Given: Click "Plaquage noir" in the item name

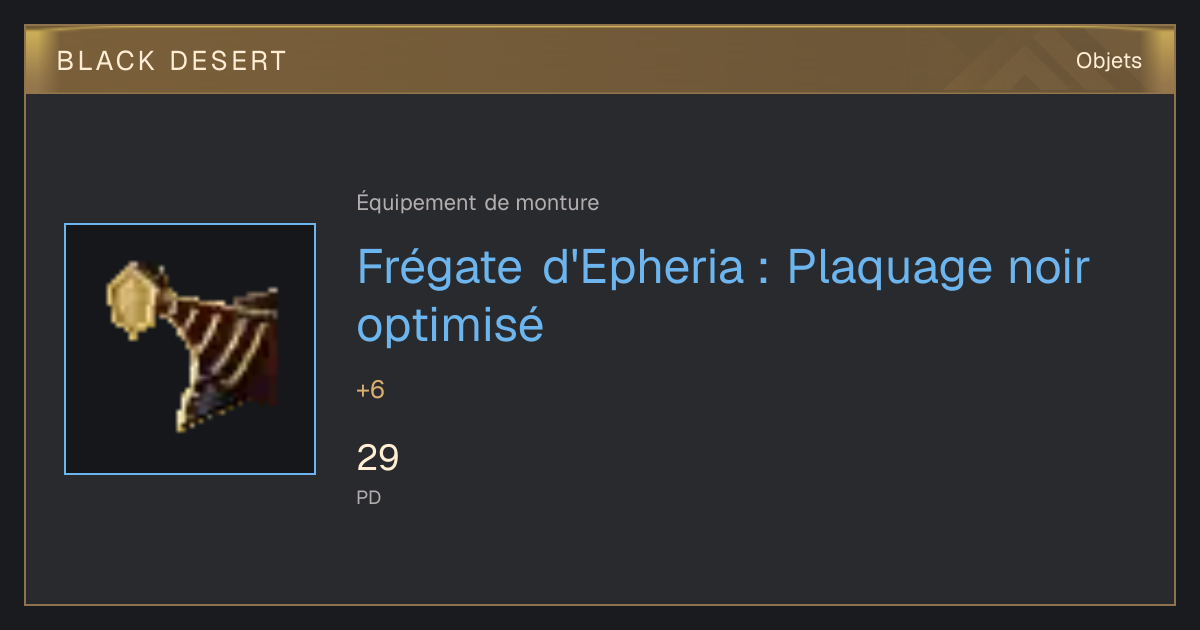Looking at the screenshot, I should tap(938, 268).
